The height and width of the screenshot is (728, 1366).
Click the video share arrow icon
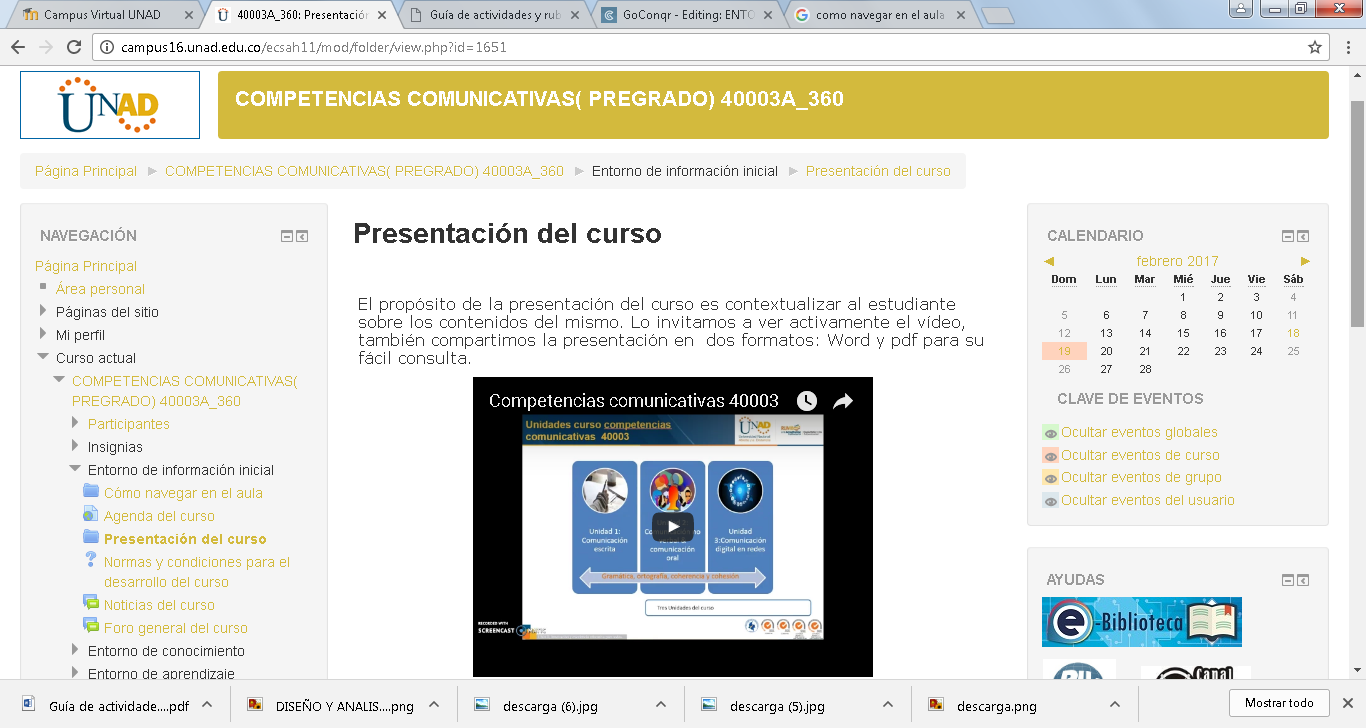click(842, 401)
